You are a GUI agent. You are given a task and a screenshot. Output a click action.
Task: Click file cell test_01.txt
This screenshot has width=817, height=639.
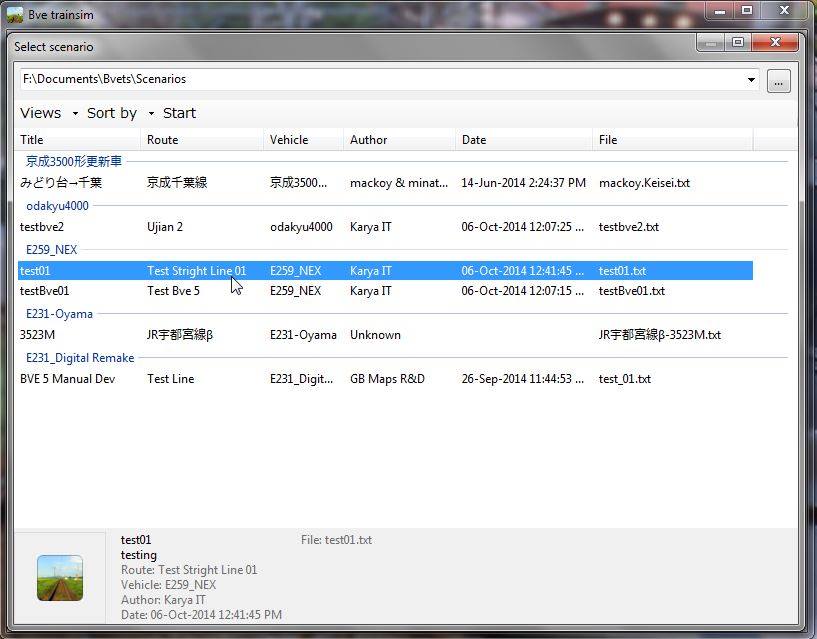click(x=625, y=379)
